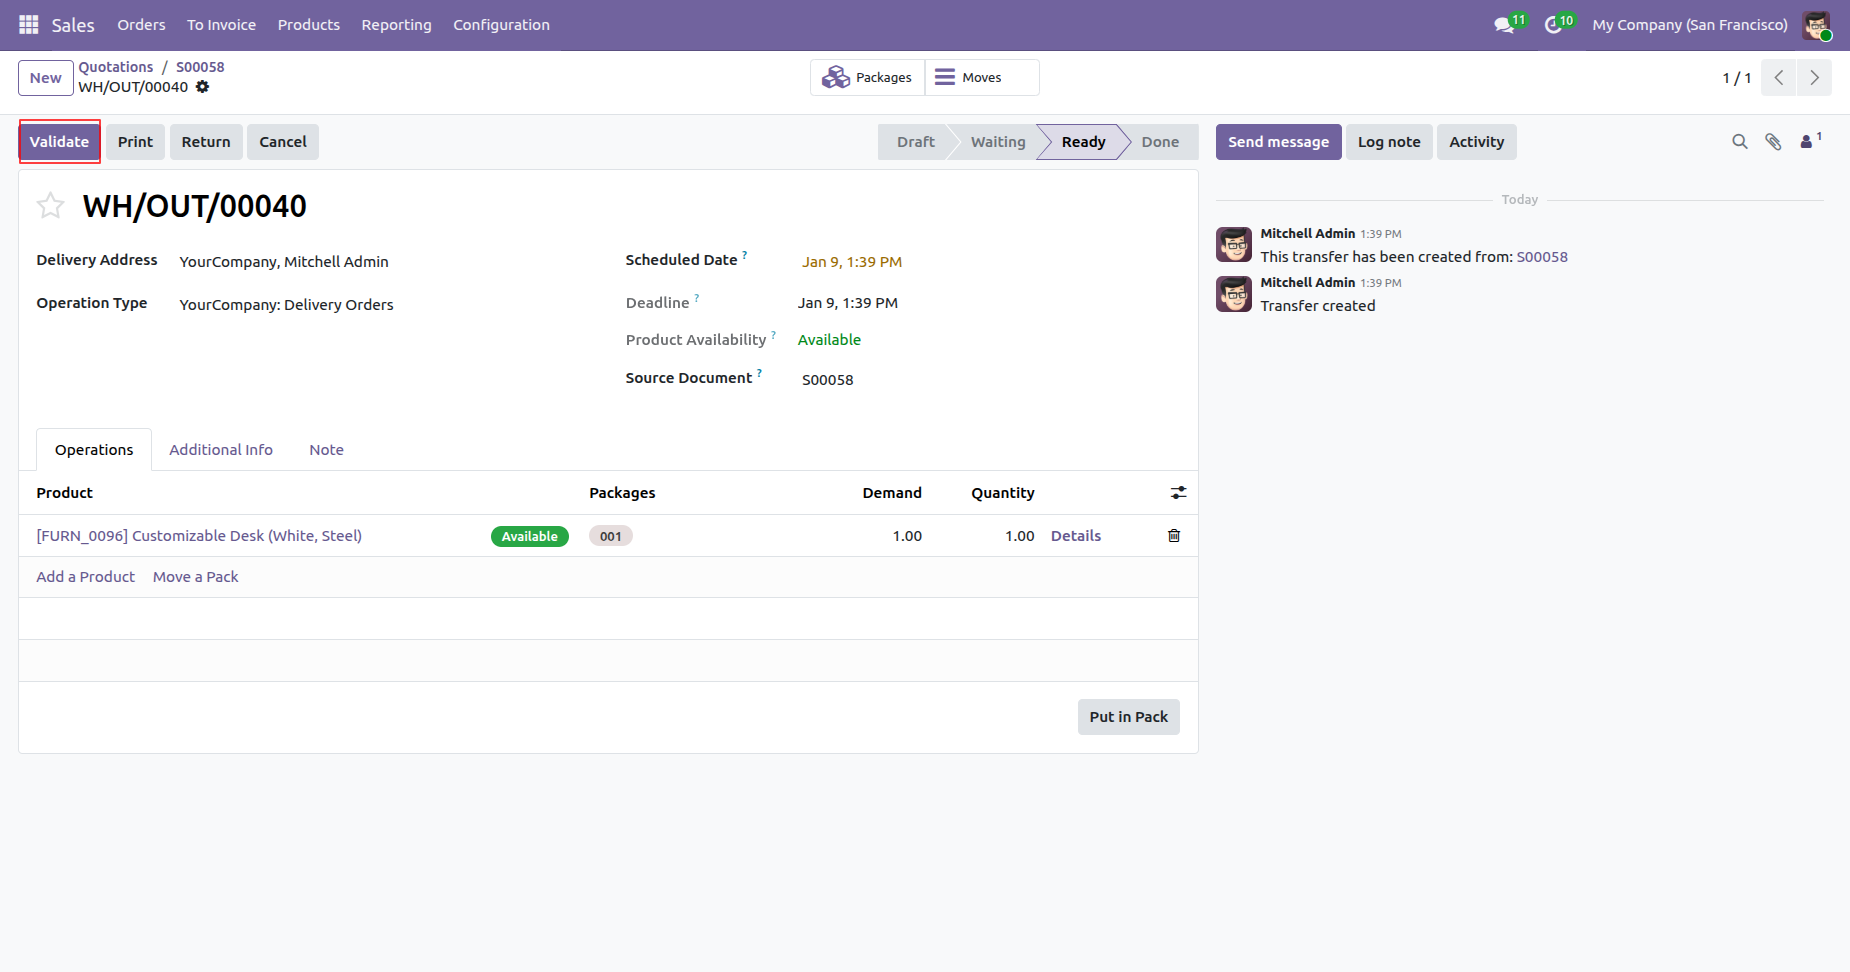Open the Packages stat button

coord(867,77)
